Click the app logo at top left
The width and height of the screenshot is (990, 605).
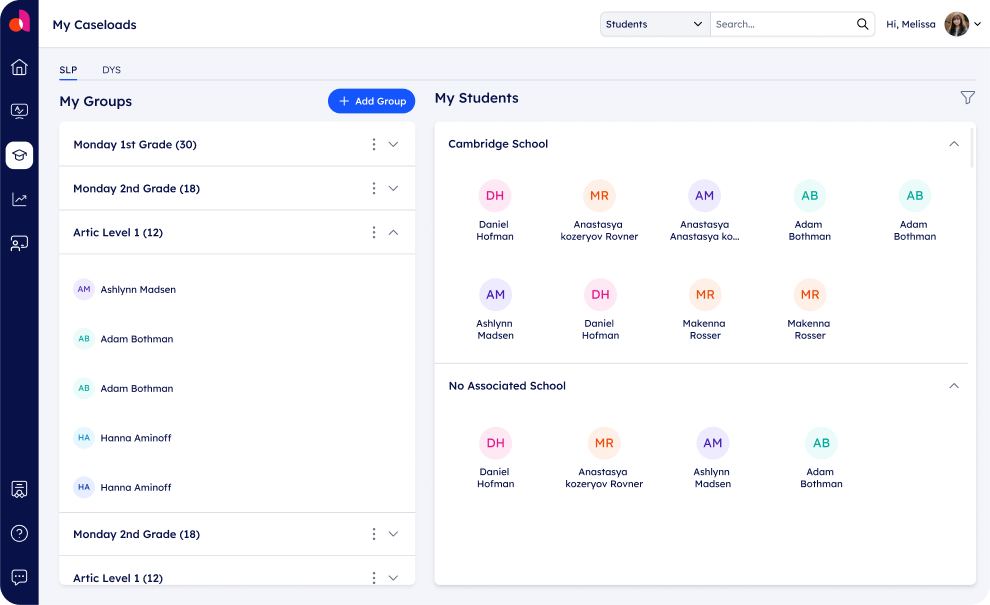[19, 22]
